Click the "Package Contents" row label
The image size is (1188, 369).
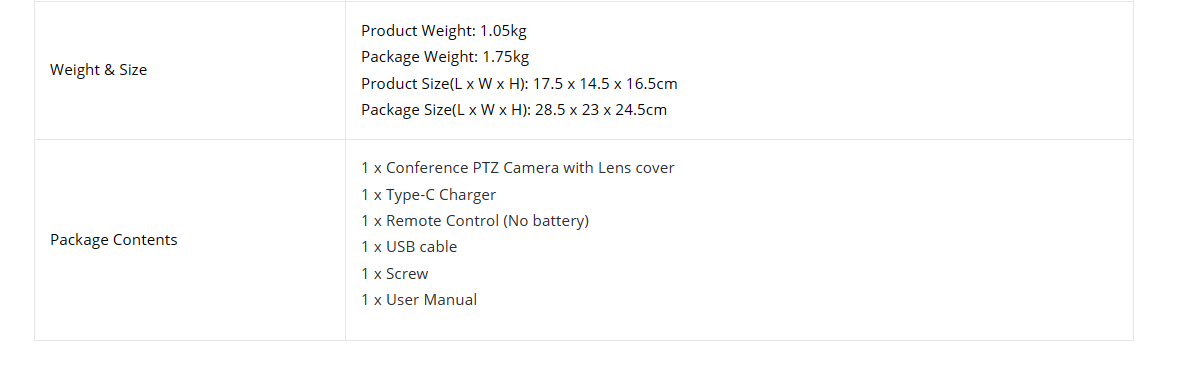(114, 239)
